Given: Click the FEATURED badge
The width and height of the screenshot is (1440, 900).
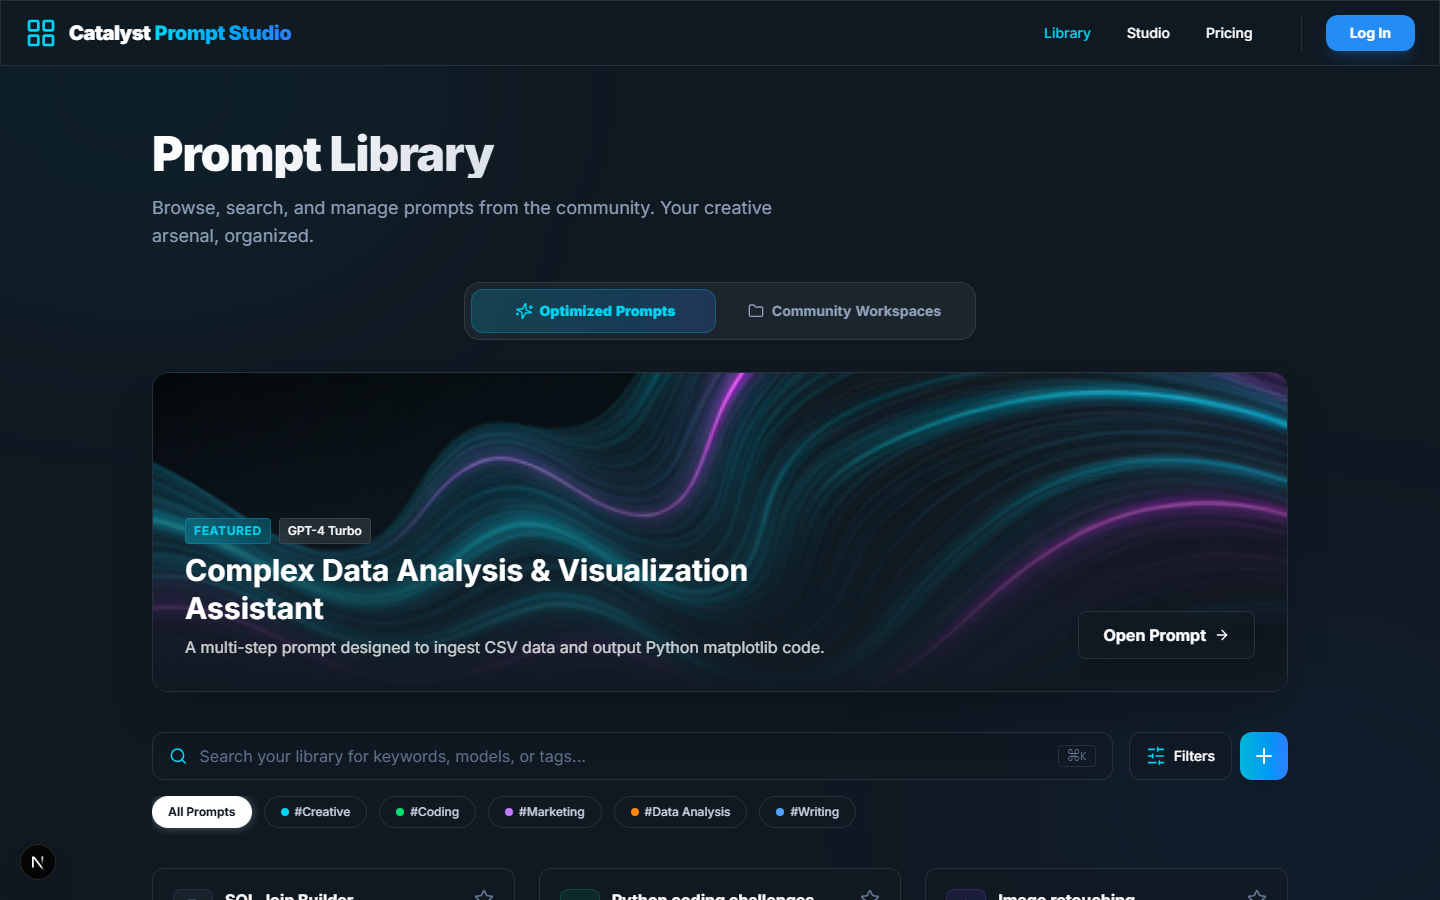Looking at the screenshot, I should (x=228, y=531).
